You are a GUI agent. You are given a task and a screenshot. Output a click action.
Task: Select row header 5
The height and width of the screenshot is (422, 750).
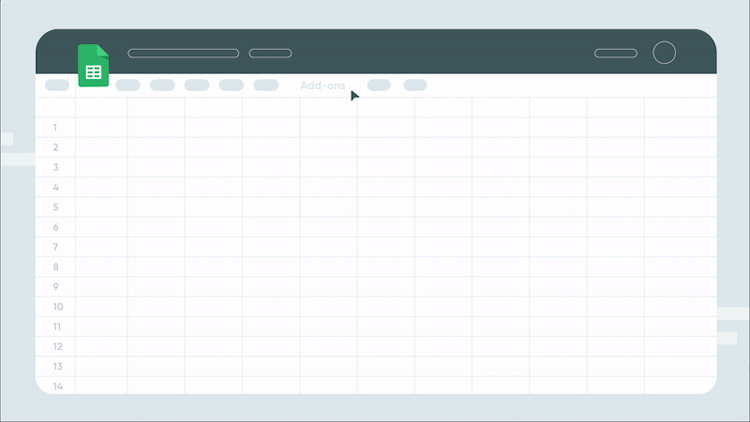[x=55, y=207]
